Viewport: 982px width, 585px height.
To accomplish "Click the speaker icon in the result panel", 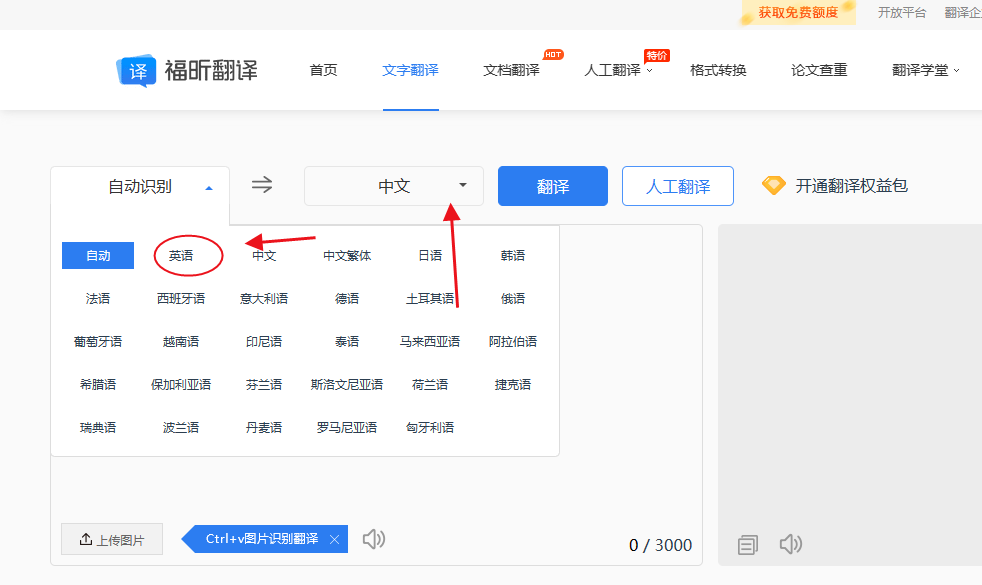I will (x=791, y=544).
